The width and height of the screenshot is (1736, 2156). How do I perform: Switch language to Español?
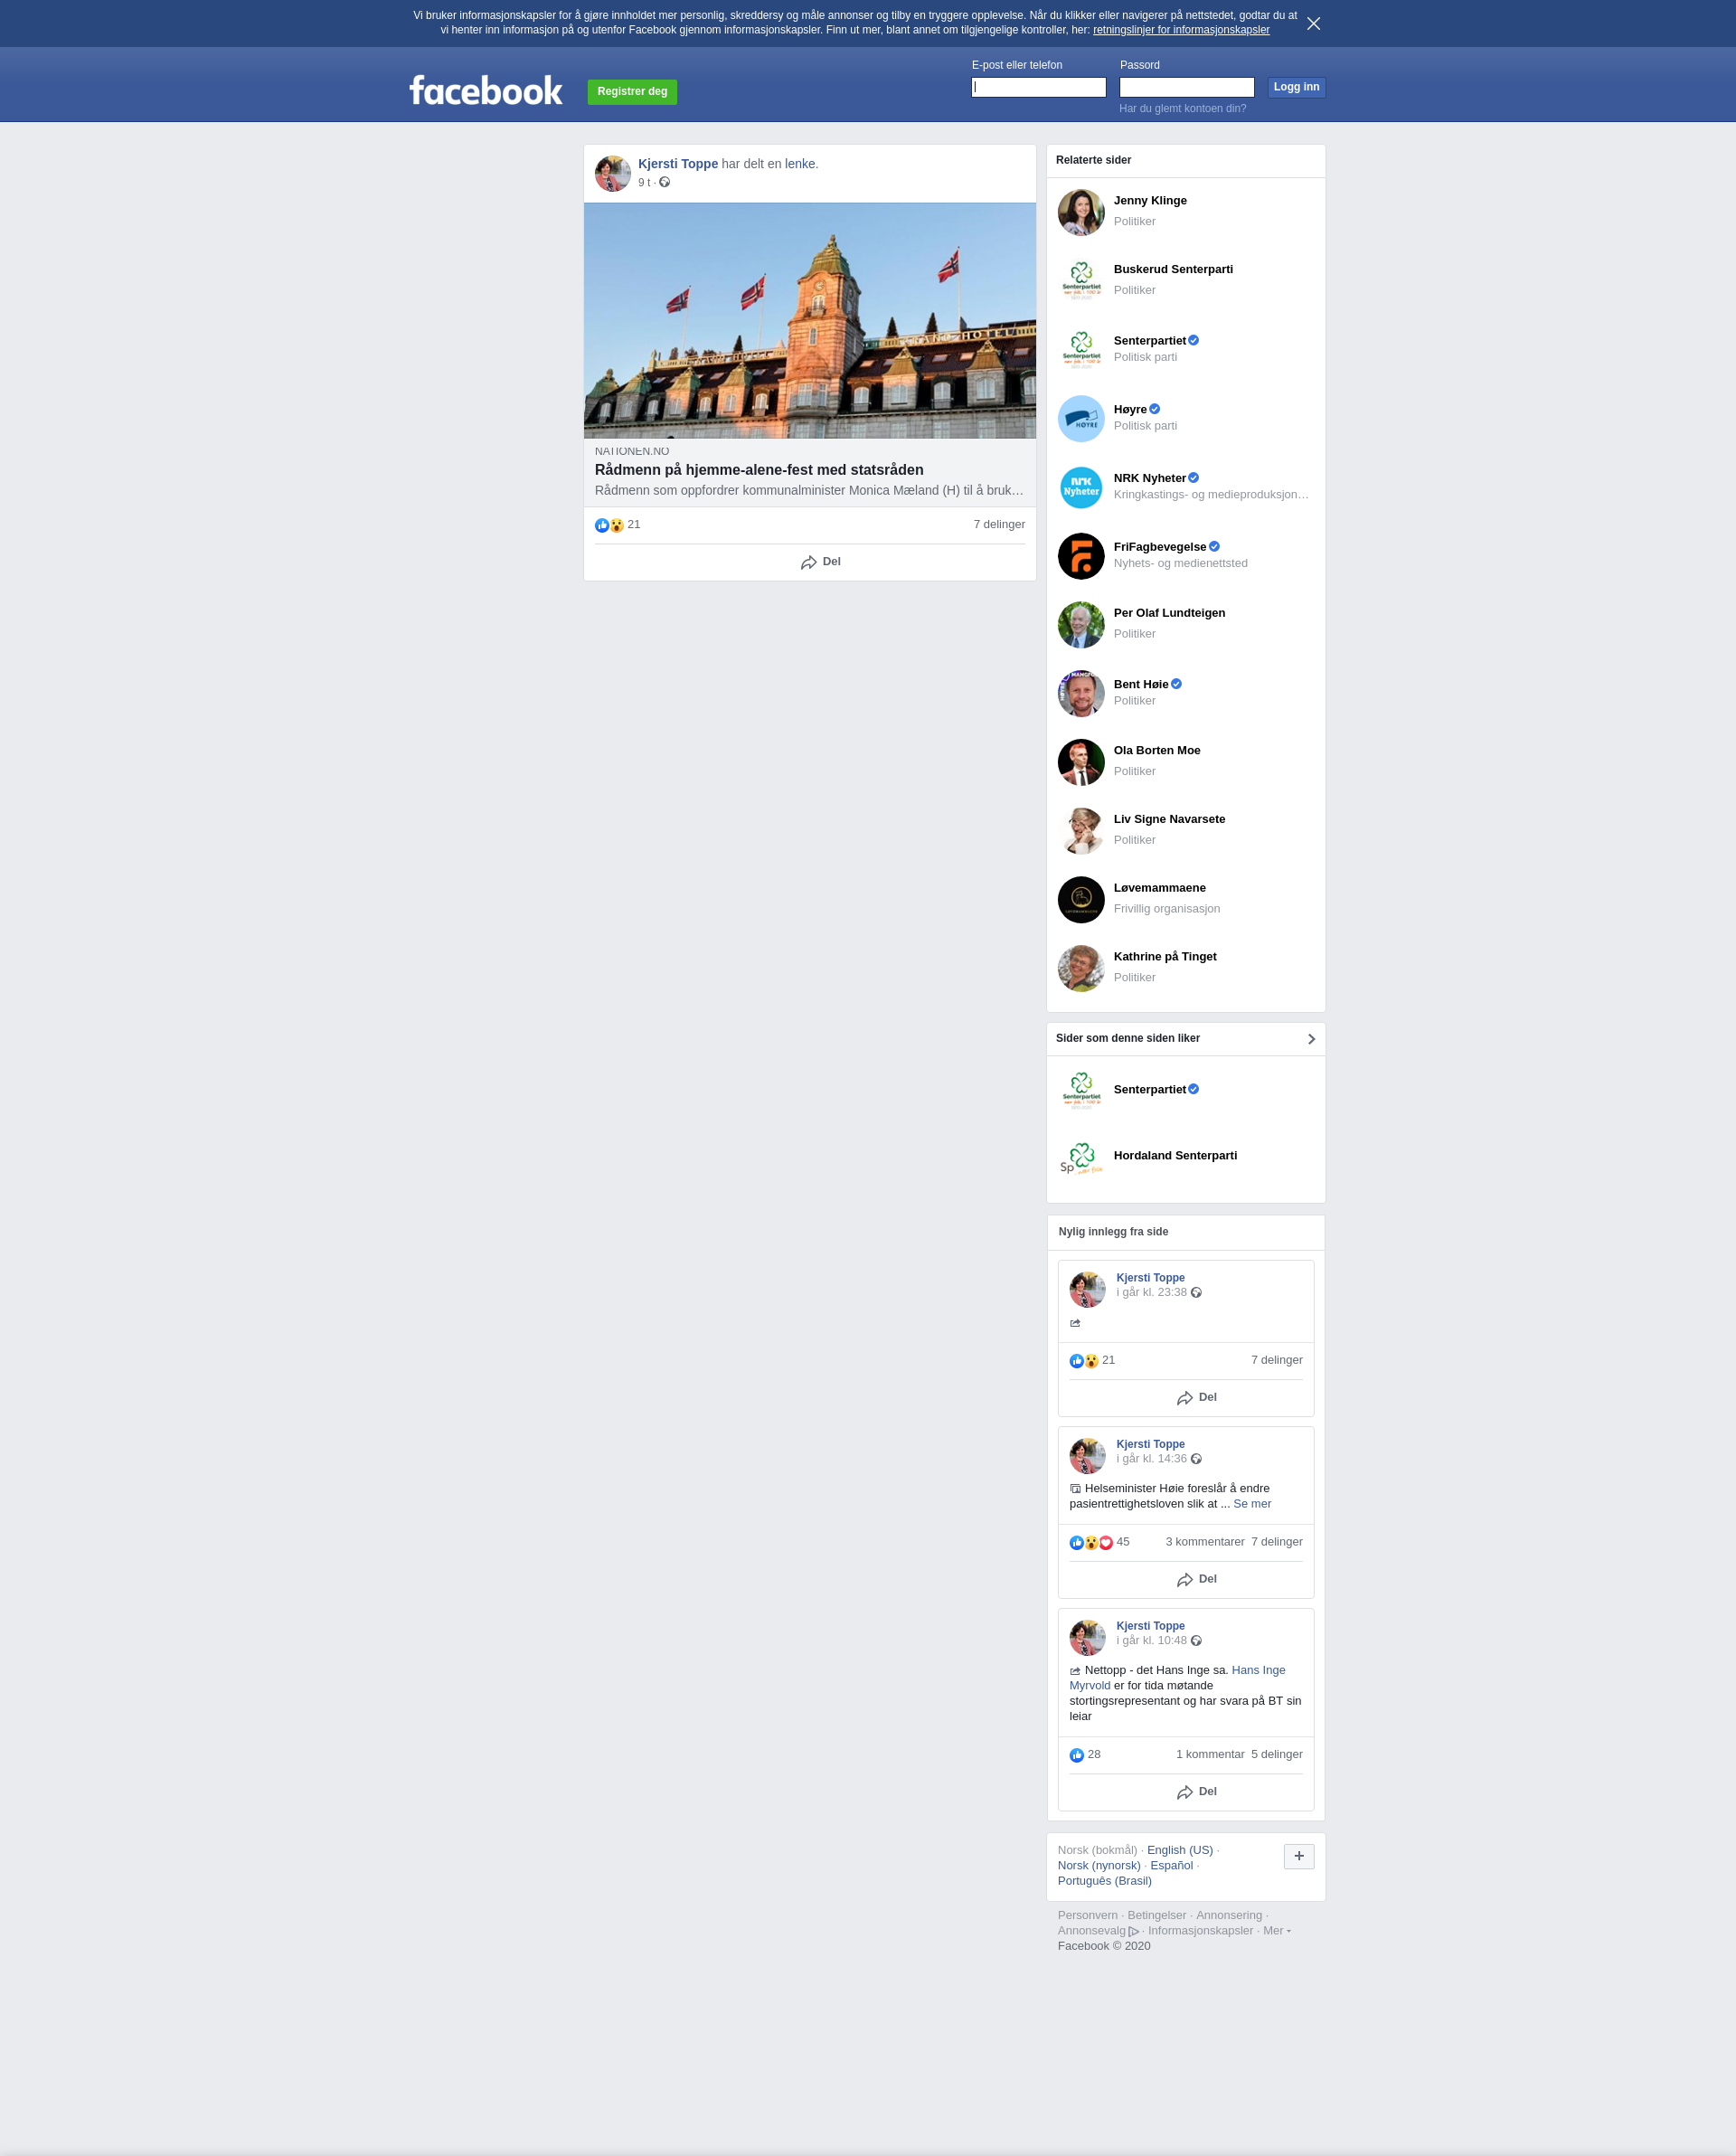click(1171, 1865)
